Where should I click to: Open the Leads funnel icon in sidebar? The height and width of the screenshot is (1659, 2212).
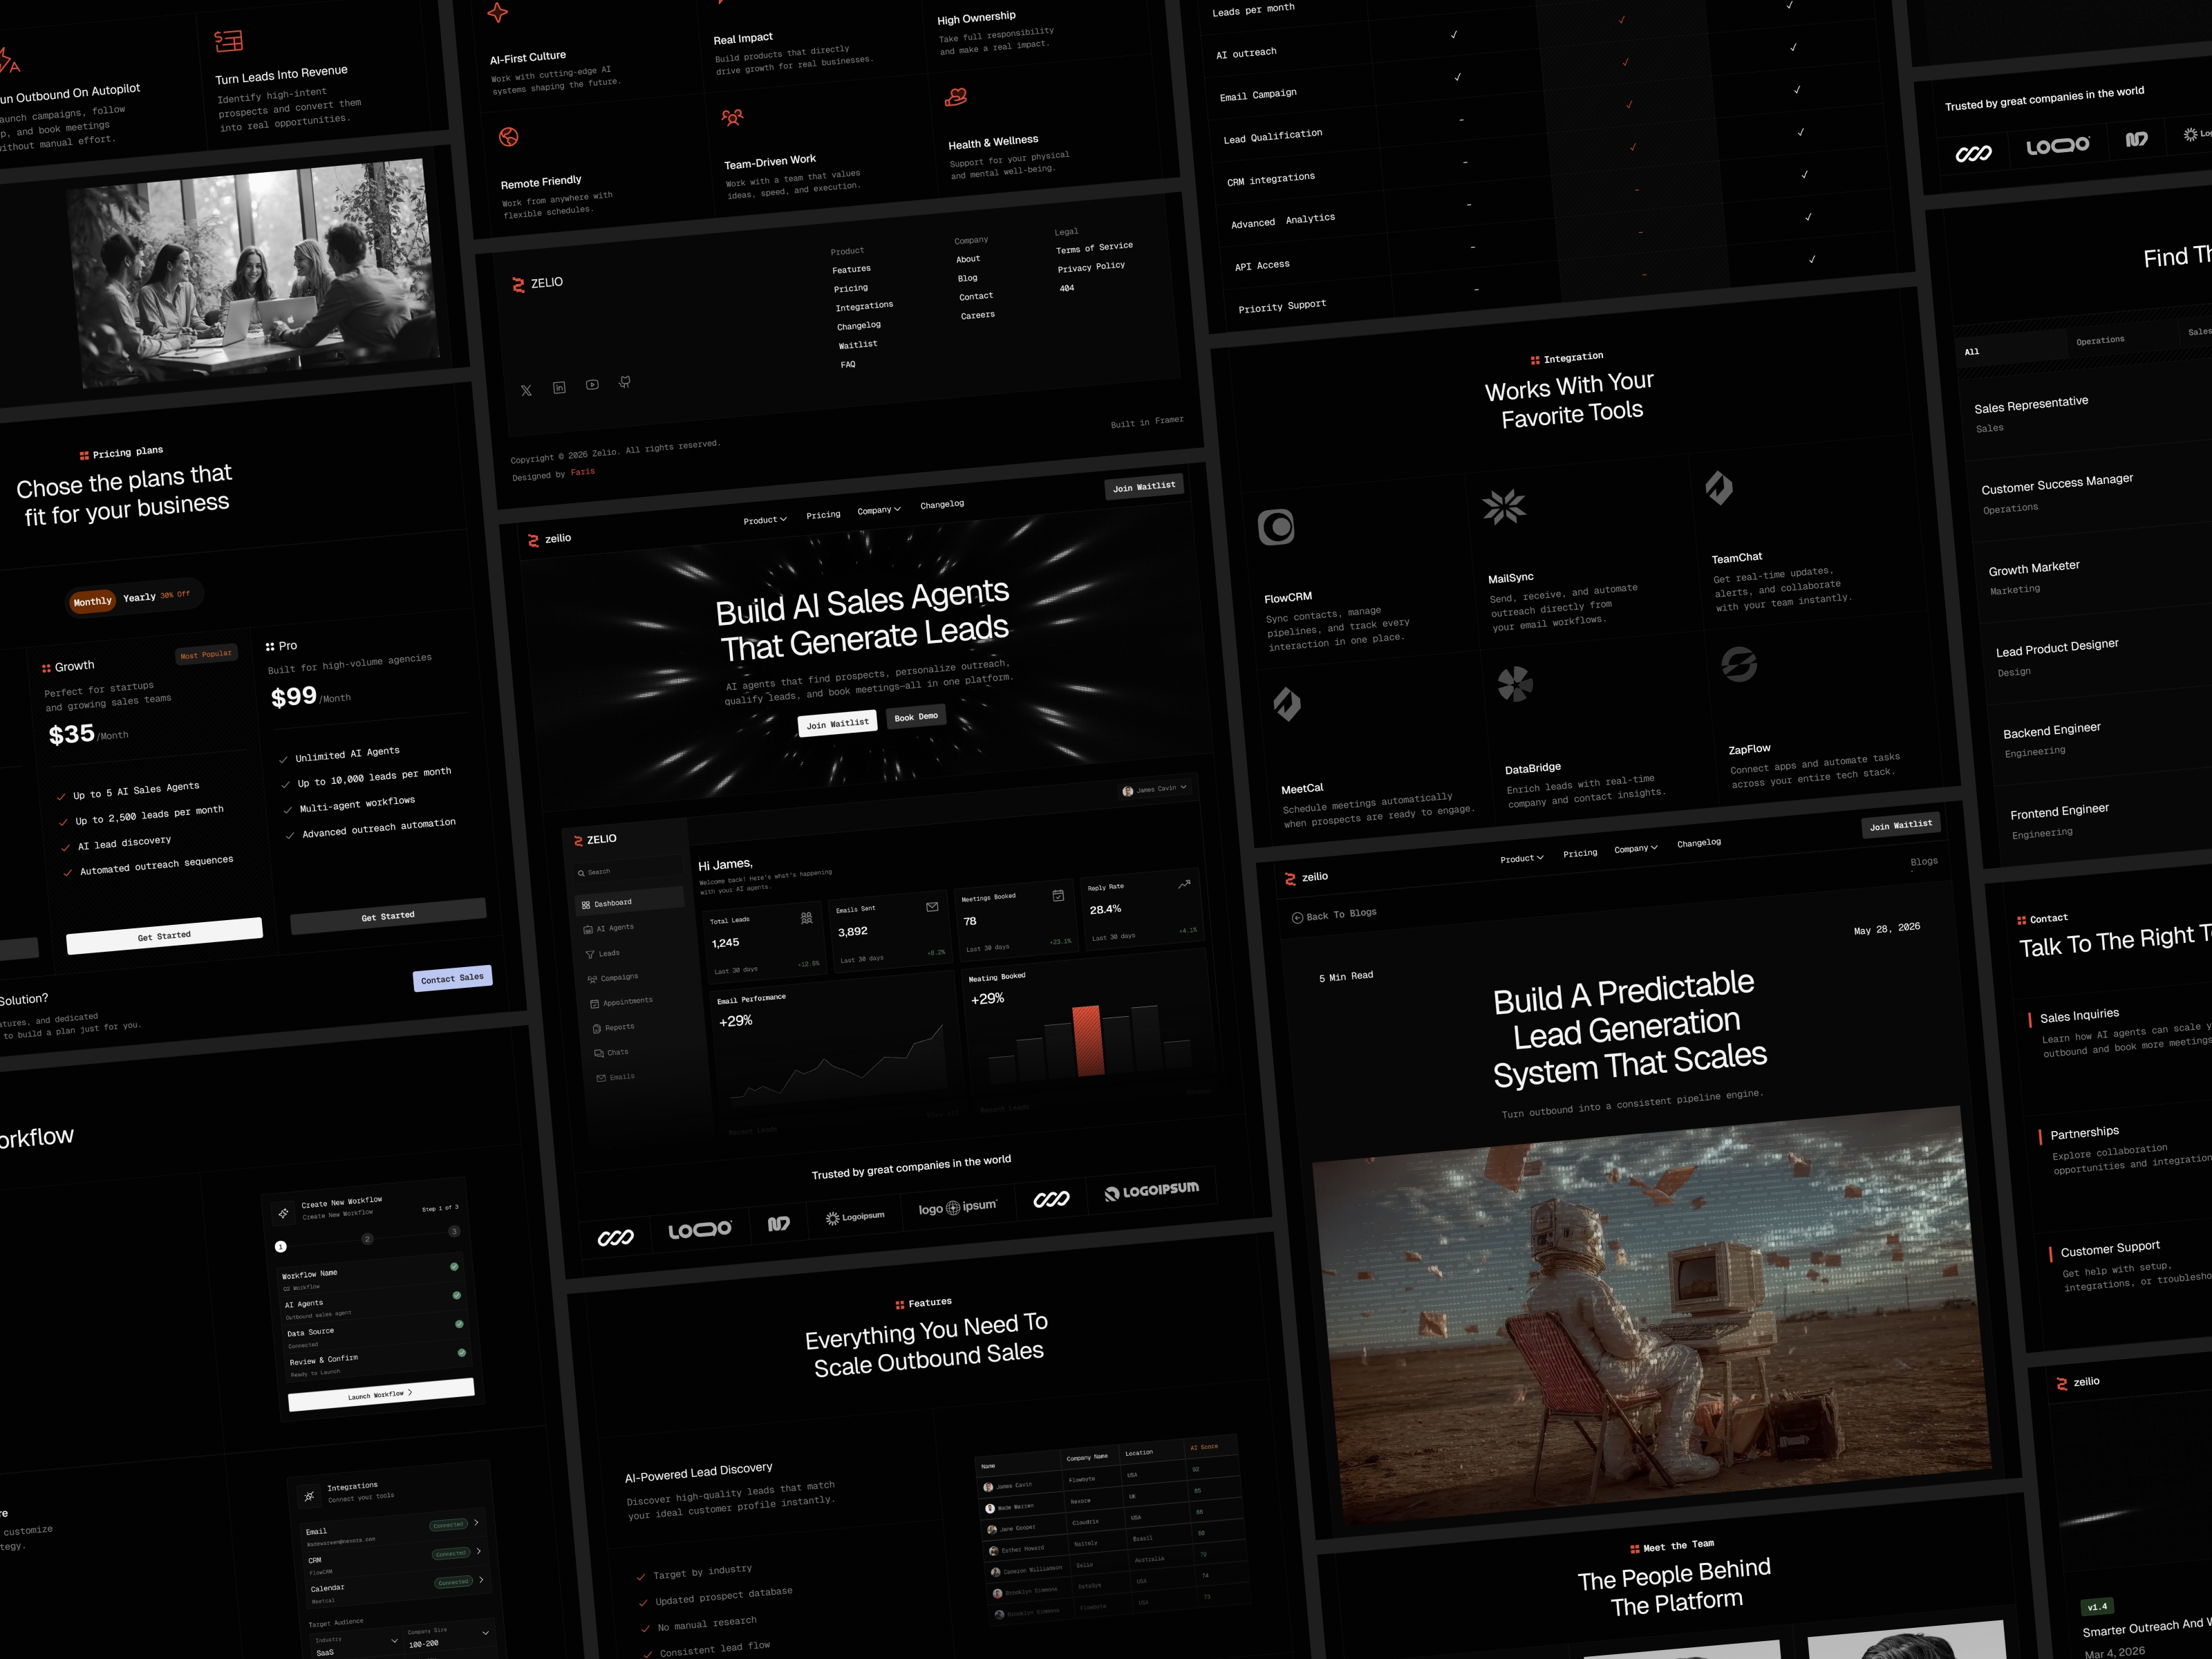click(590, 955)
